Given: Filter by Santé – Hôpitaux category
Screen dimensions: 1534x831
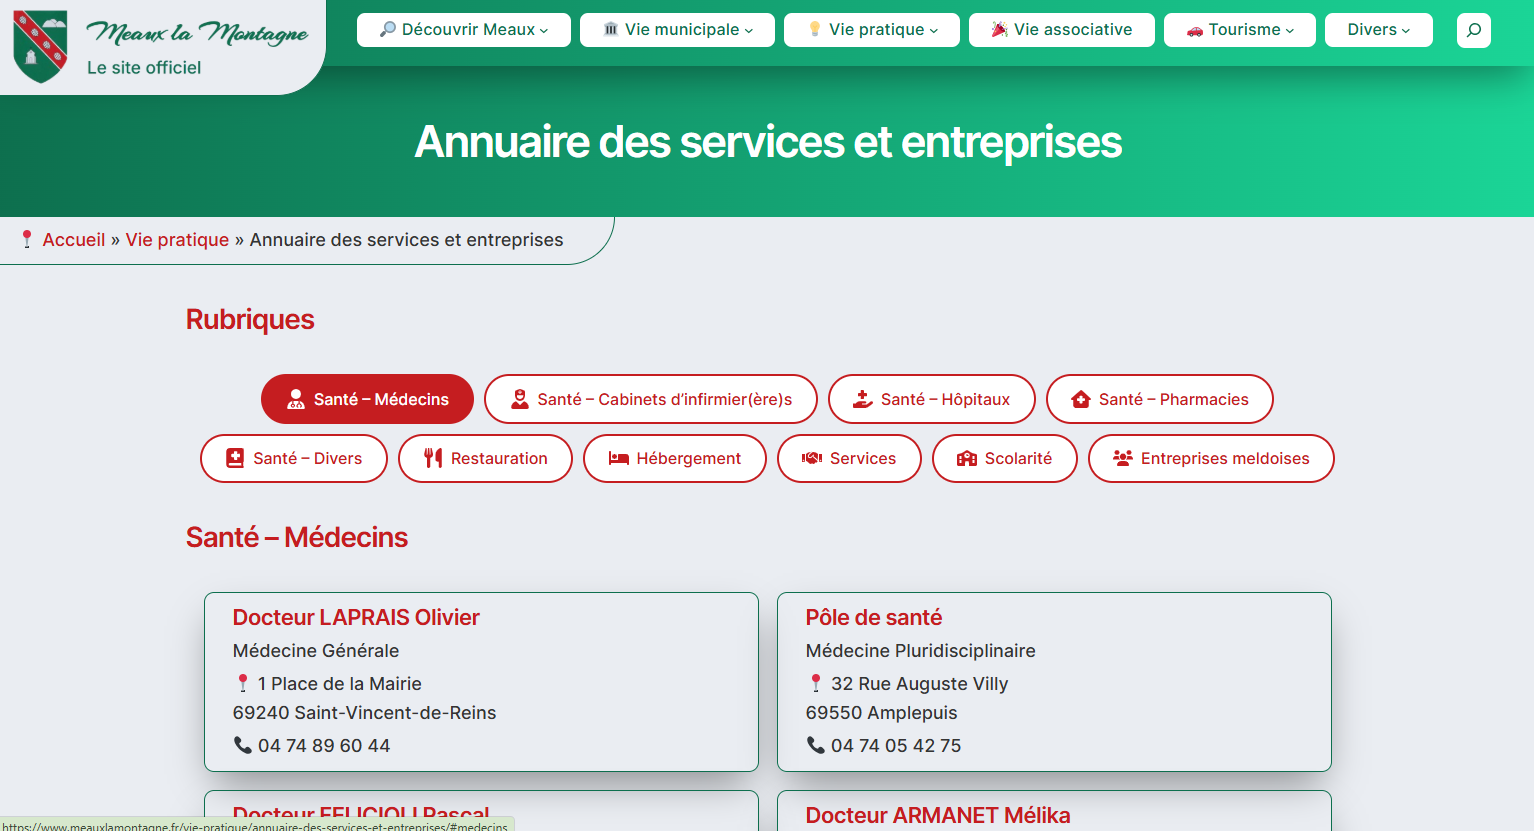Looking at the screenshot, I should coord(932,399).
